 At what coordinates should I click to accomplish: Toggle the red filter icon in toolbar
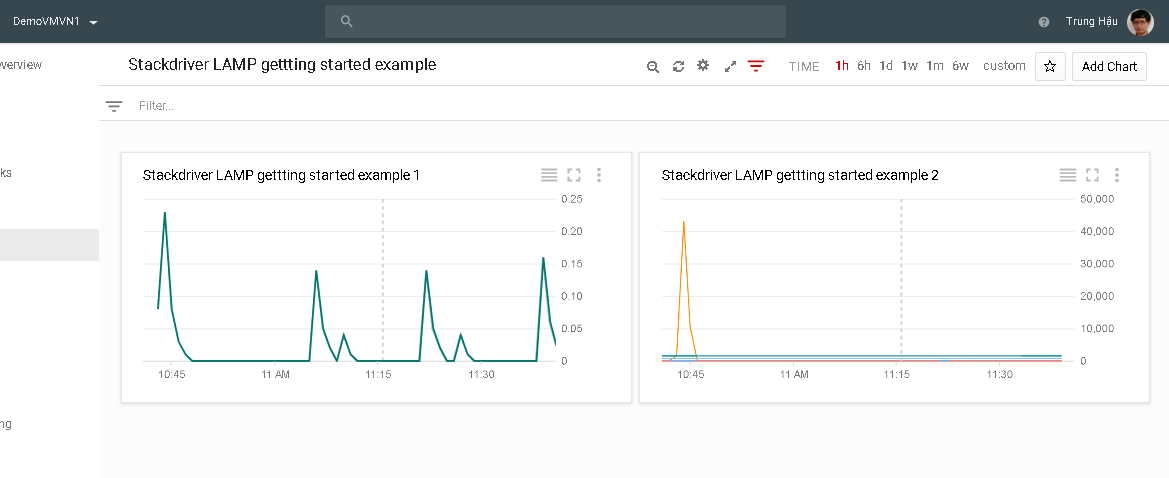[756, 66]
